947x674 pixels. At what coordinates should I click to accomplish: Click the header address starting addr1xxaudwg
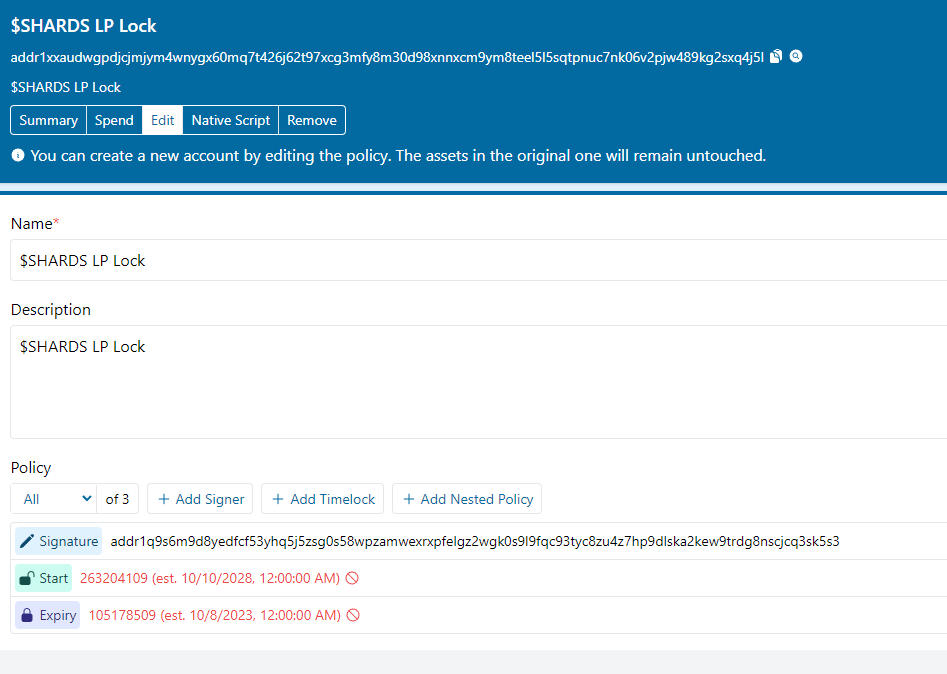click(387, 57)
